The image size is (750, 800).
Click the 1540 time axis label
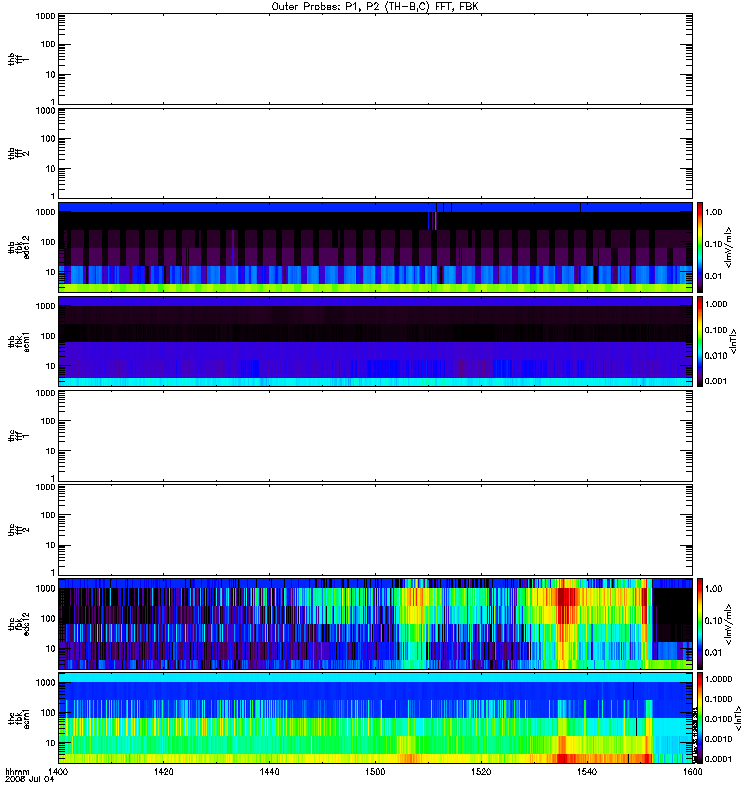click(587, 771)
